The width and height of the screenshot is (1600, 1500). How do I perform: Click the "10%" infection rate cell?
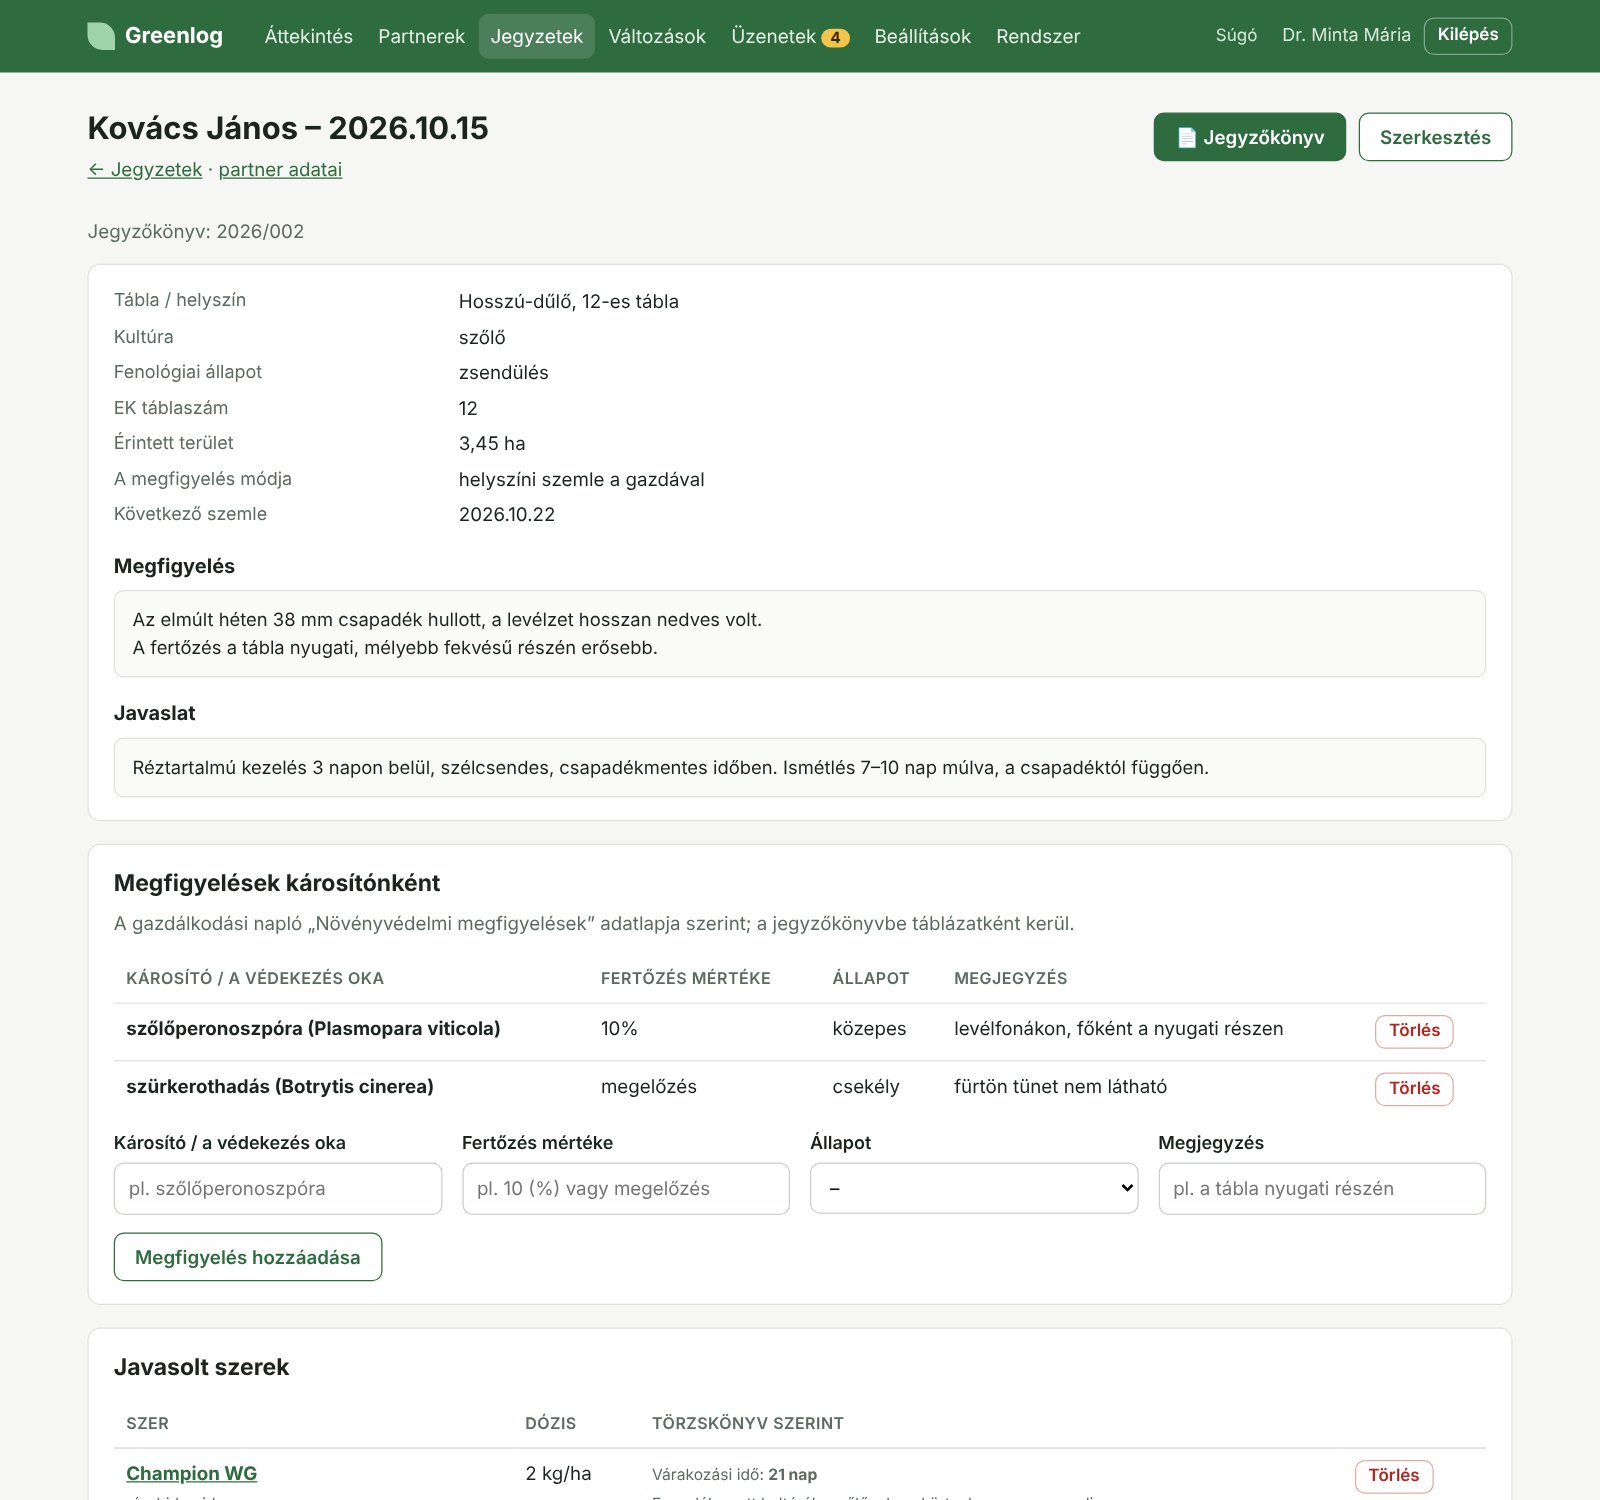tap(618, 1028)
